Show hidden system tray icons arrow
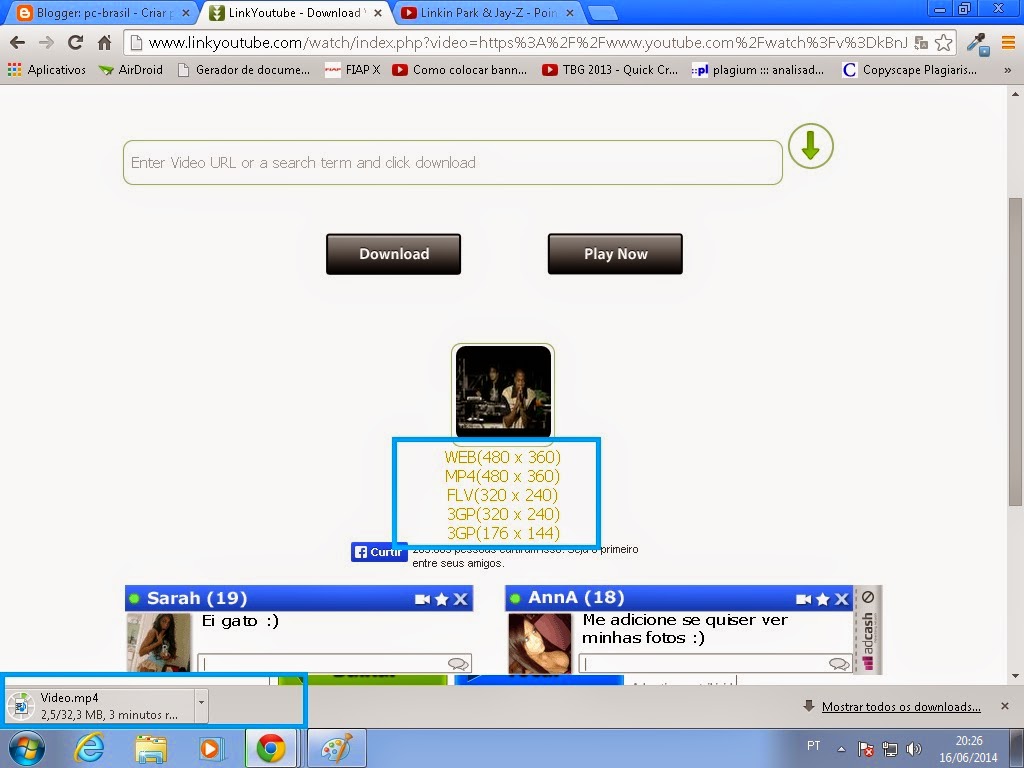This screenshot has height=768, width=1024. (841, 749)
